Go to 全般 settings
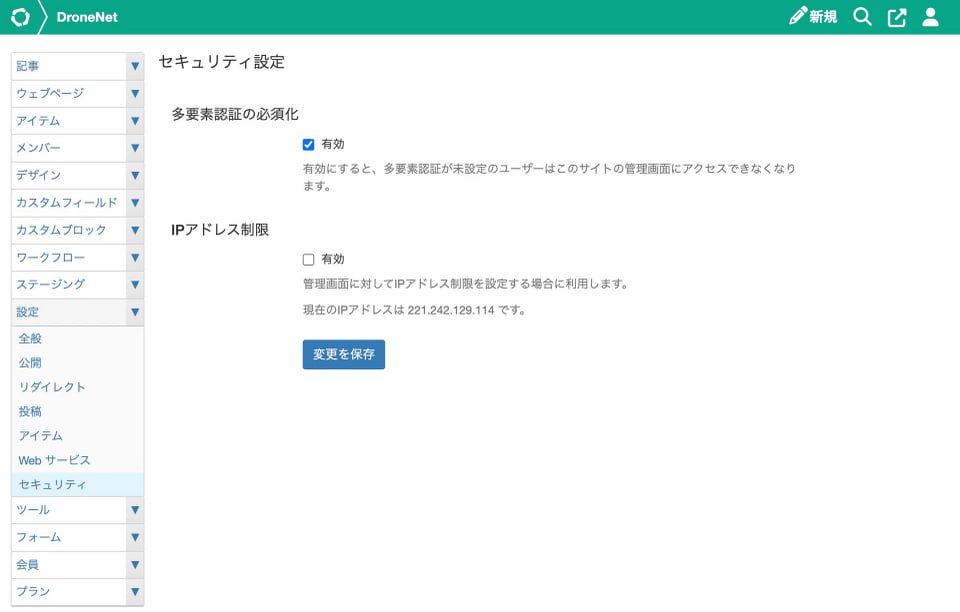 pos(77,338)
